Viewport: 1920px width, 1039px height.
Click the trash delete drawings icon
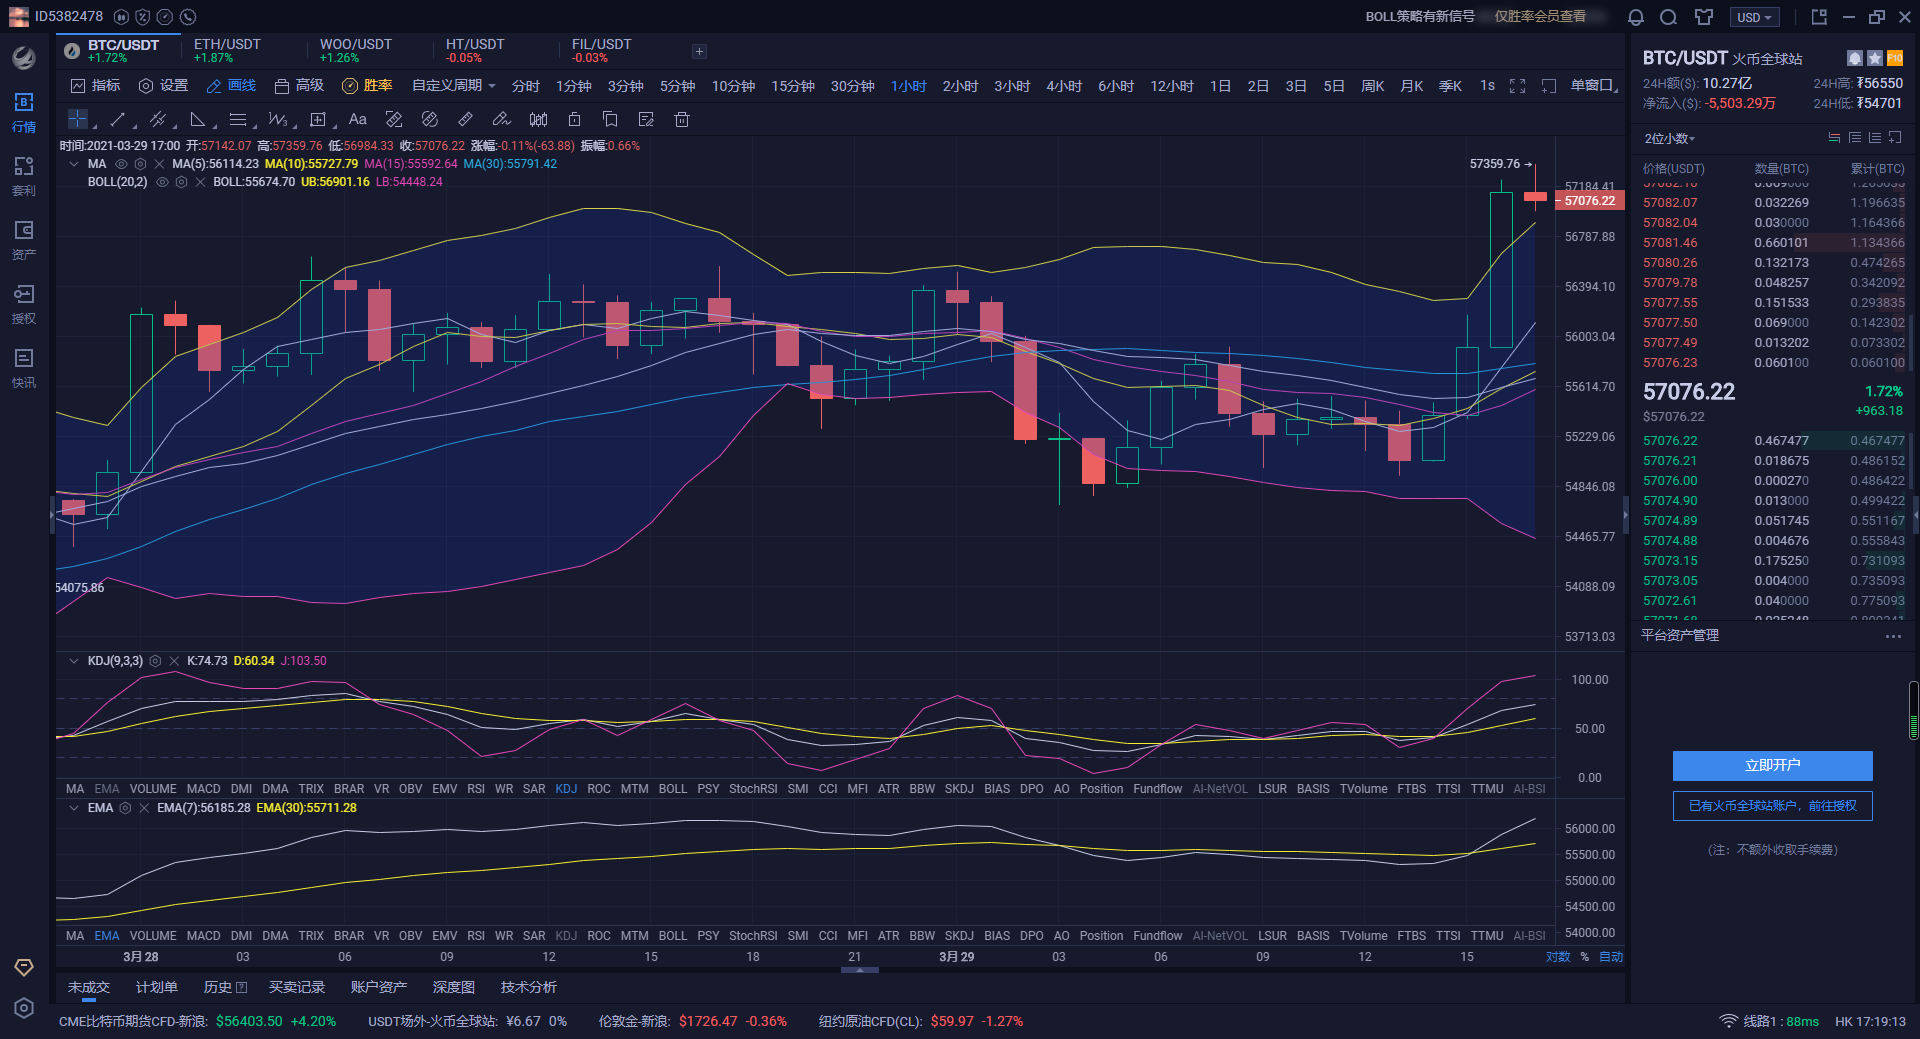pos(682,119)
